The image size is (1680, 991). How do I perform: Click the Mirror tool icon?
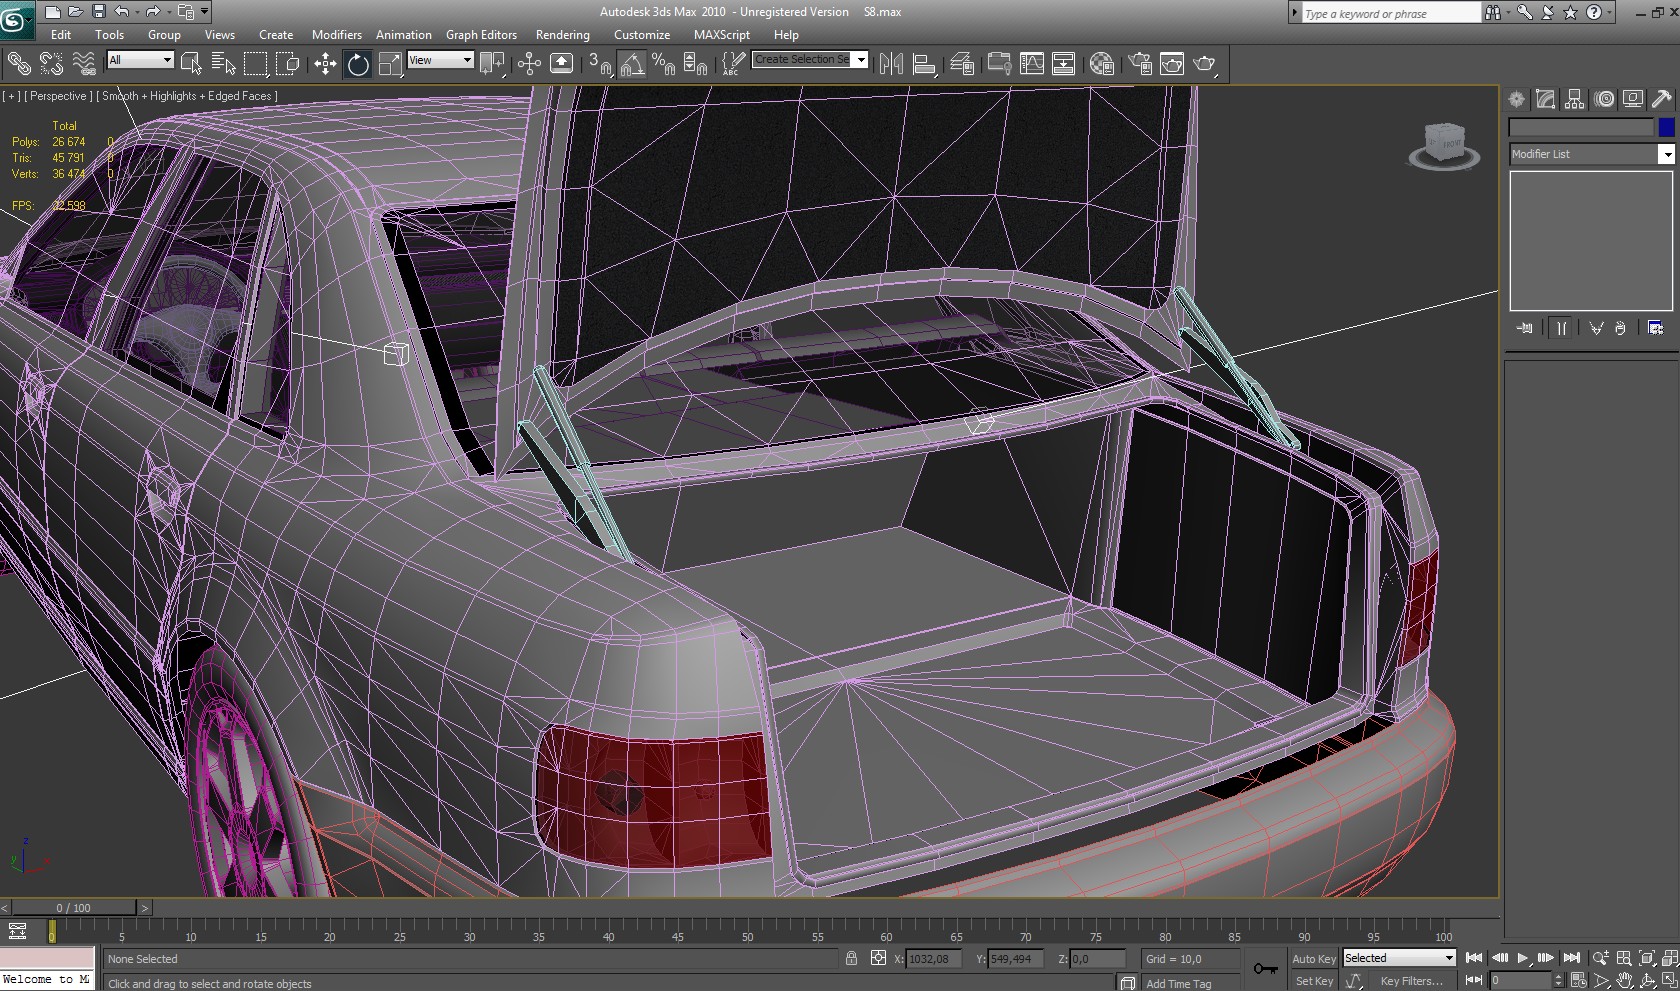pyautogui.click(x=891, y=65)
